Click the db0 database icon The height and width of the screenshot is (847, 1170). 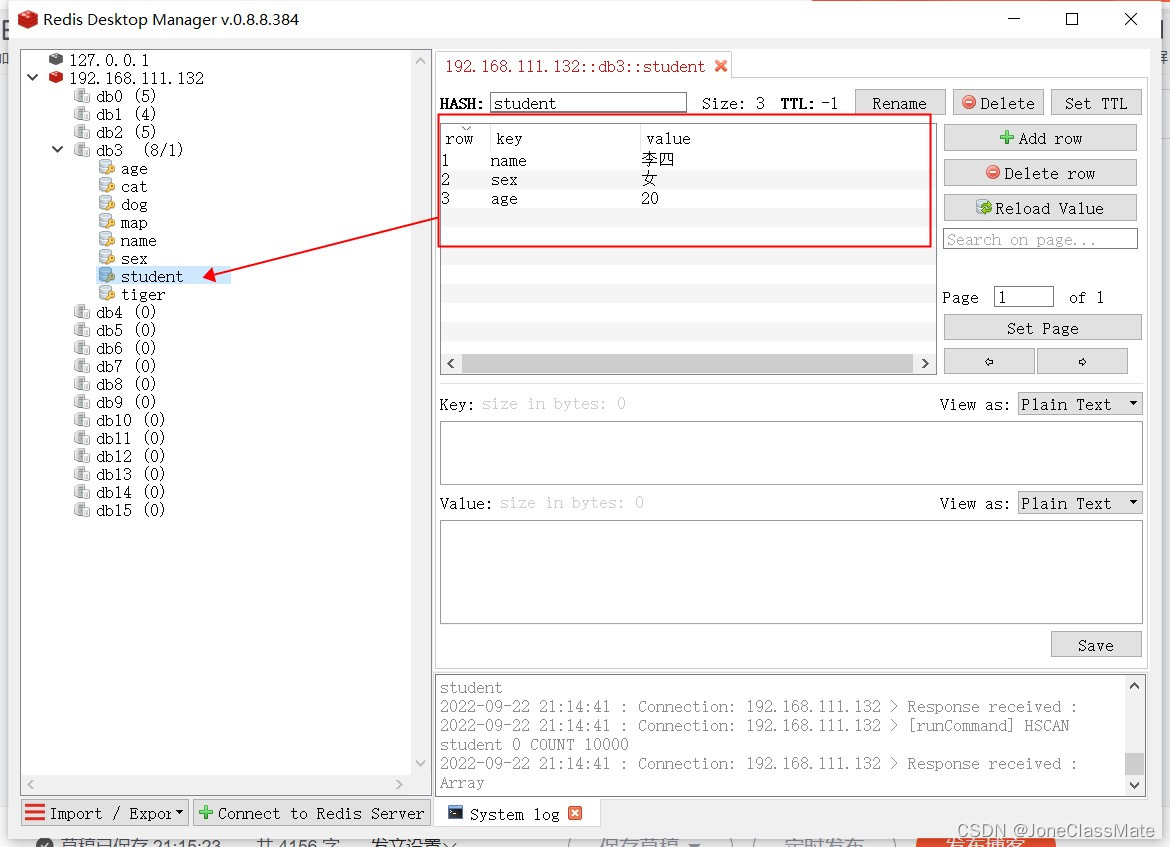(x=82, y=96)
